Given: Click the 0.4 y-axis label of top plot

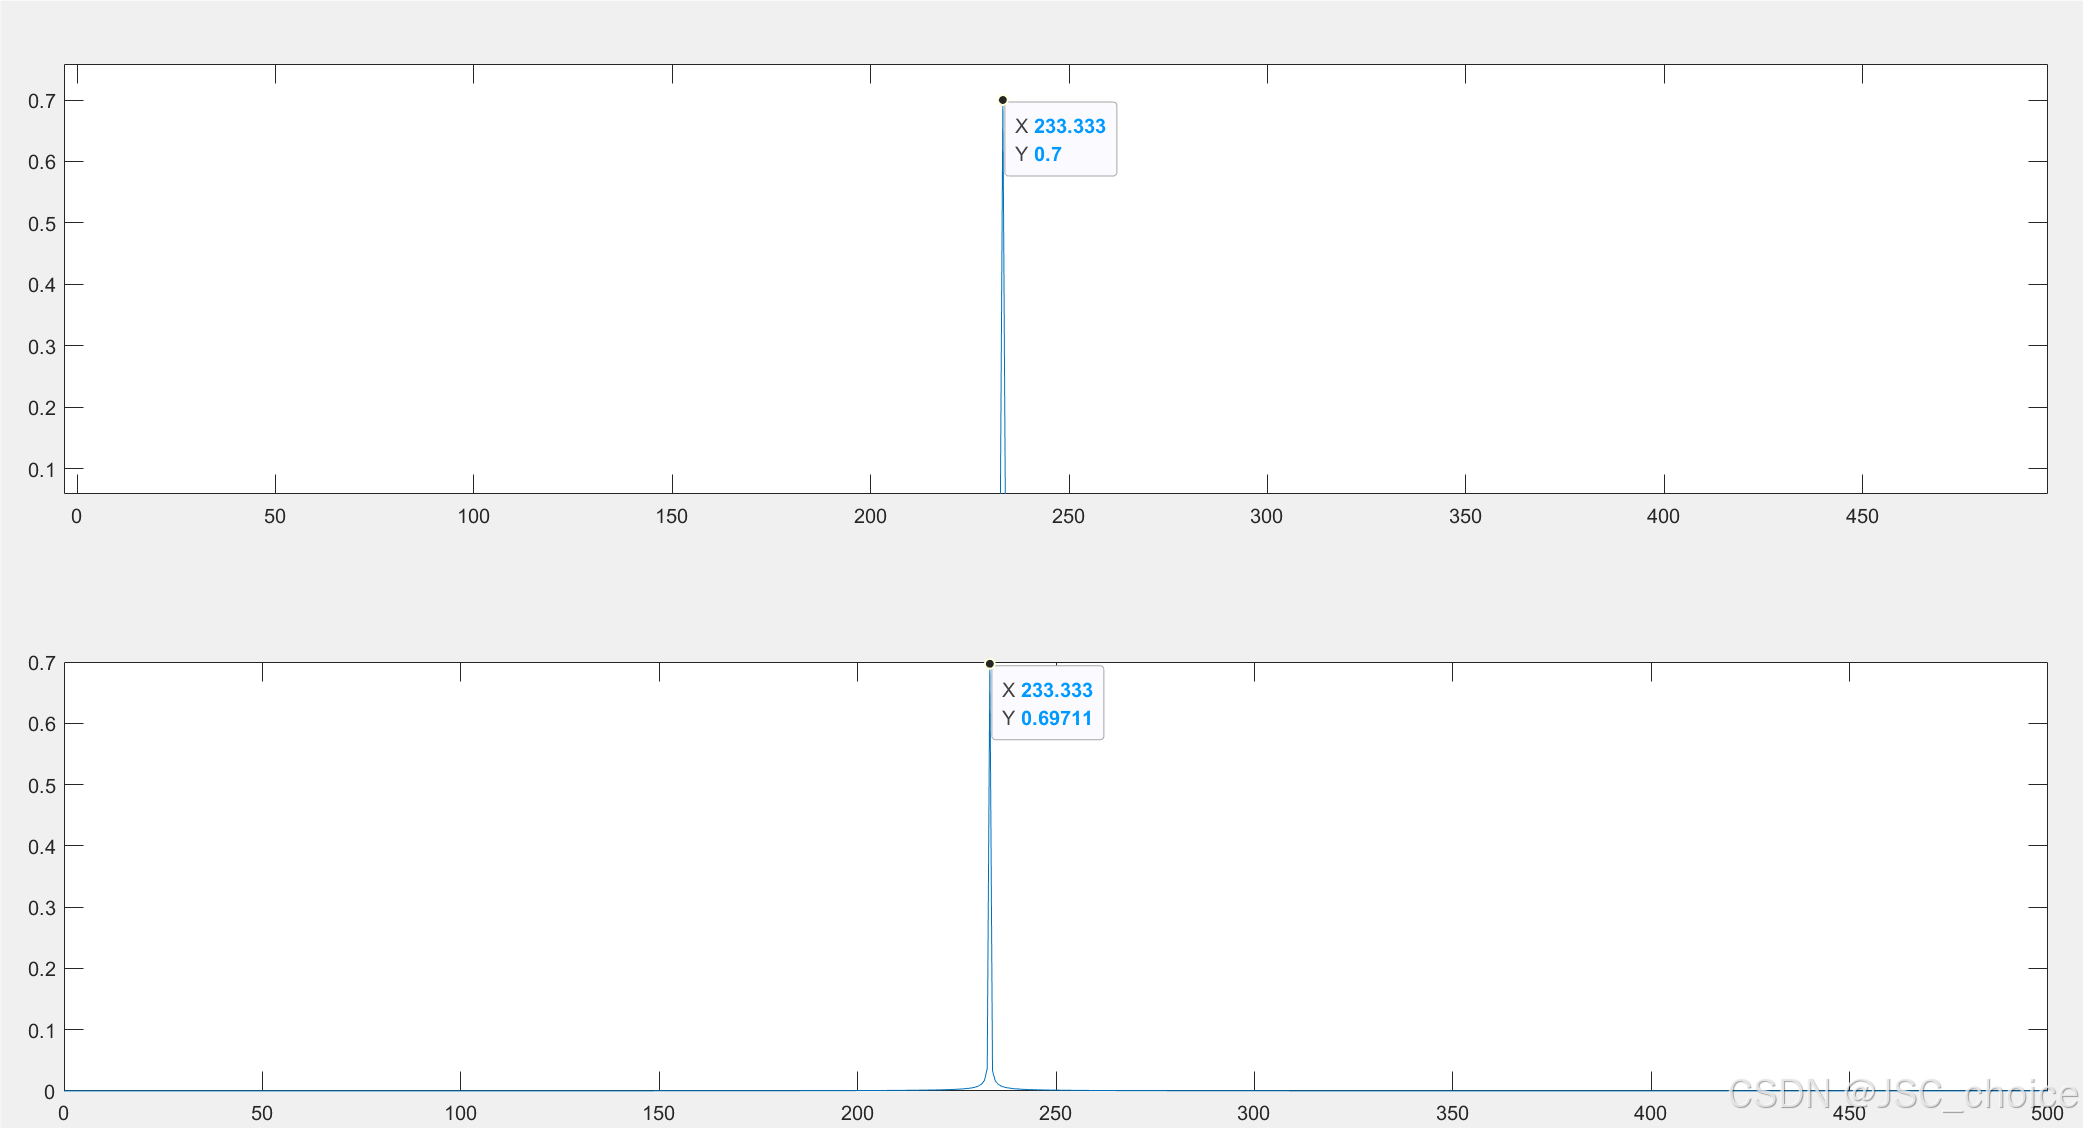Looking at the screenshot, I should coord(42,285).
